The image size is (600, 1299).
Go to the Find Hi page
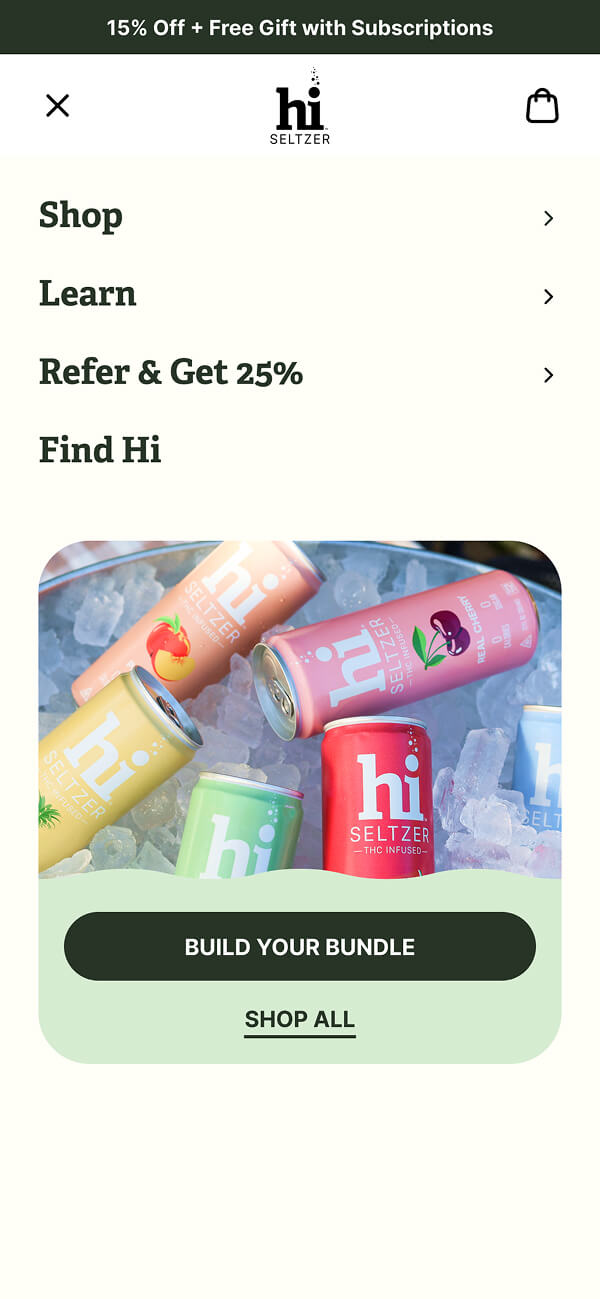click(x=100, y=450)
